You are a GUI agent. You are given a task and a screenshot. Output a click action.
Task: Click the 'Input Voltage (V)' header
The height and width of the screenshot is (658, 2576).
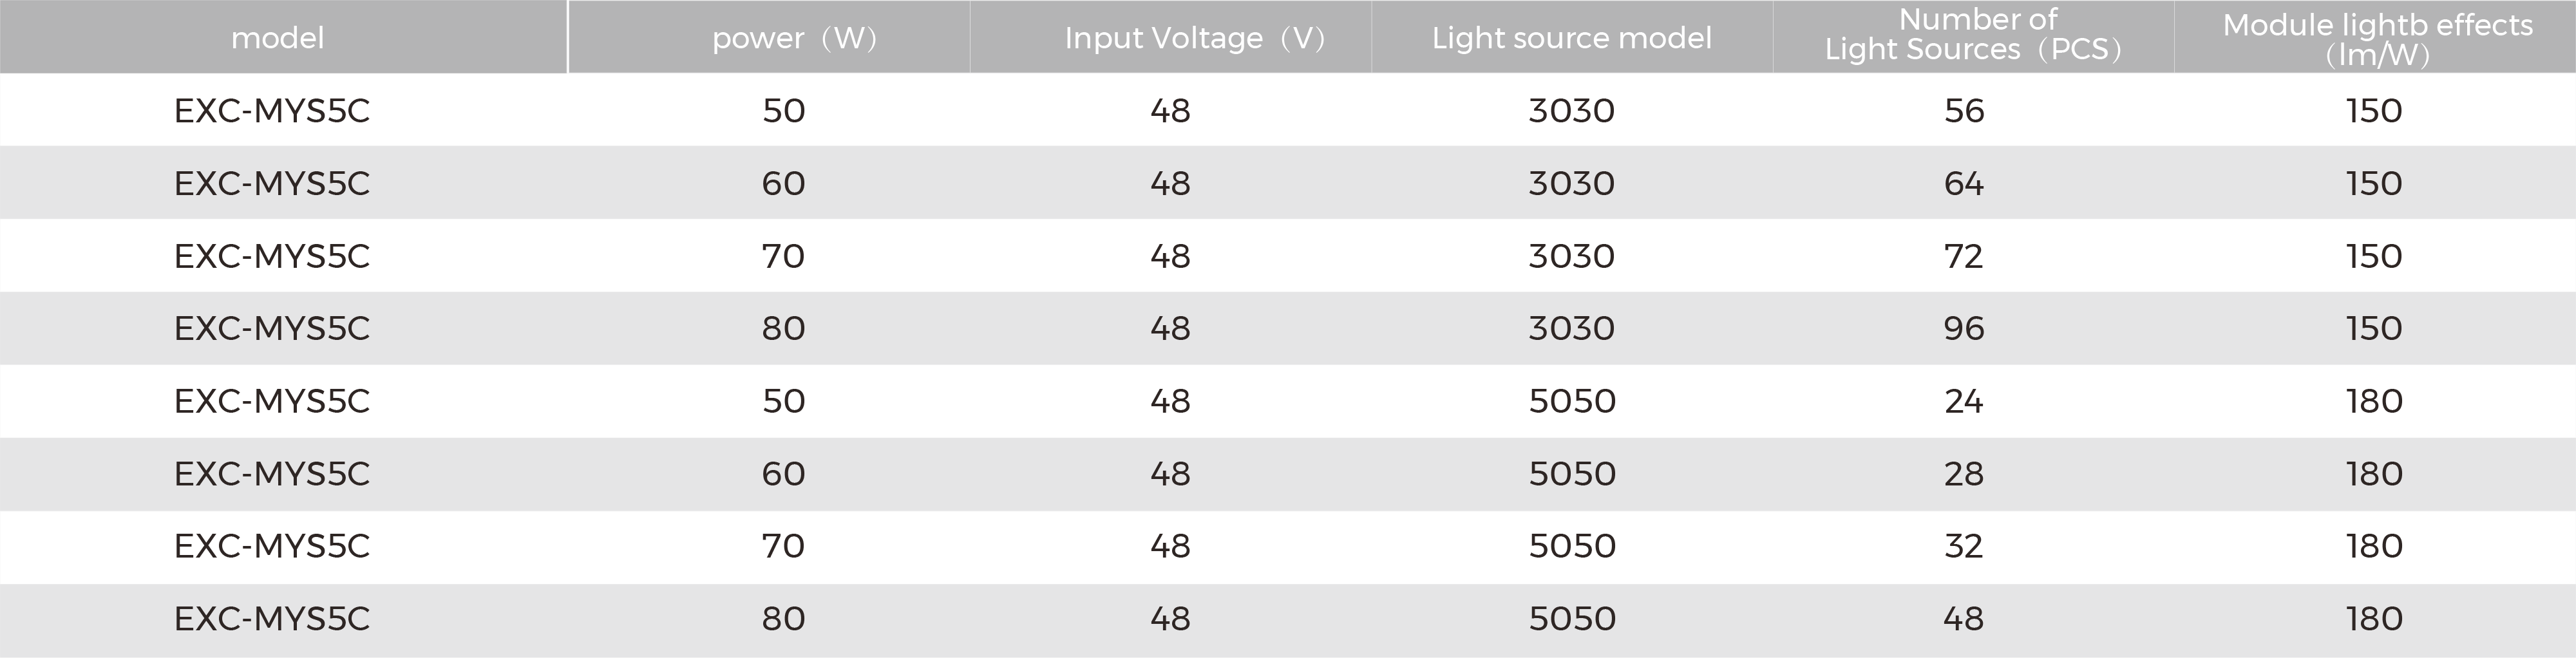click(1195, 38)
